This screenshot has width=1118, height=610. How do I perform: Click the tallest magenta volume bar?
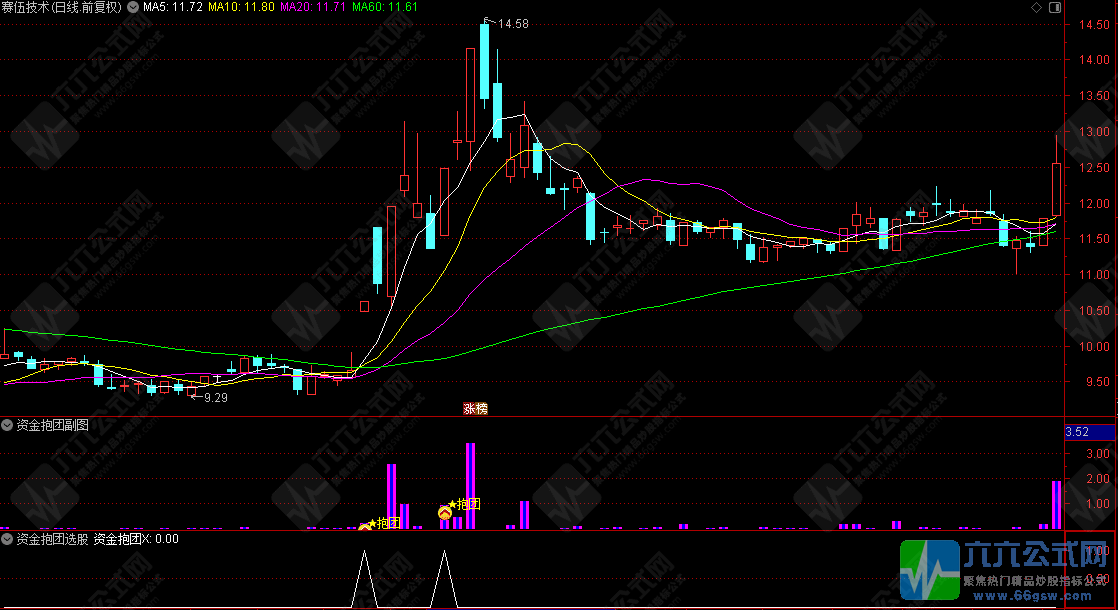[470, 485]
